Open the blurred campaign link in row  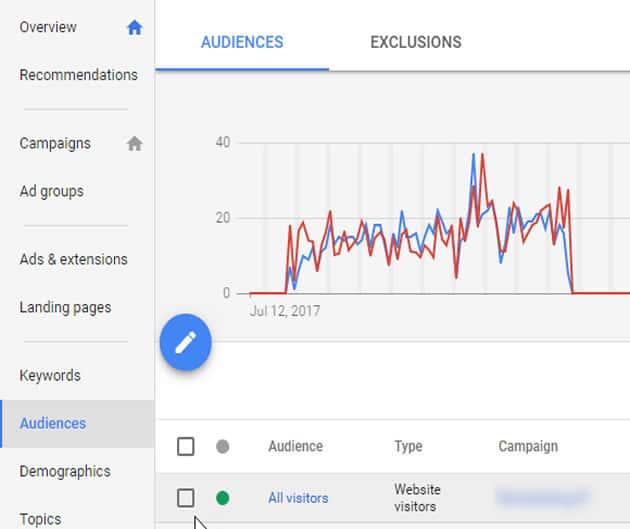tap(543, 497)
